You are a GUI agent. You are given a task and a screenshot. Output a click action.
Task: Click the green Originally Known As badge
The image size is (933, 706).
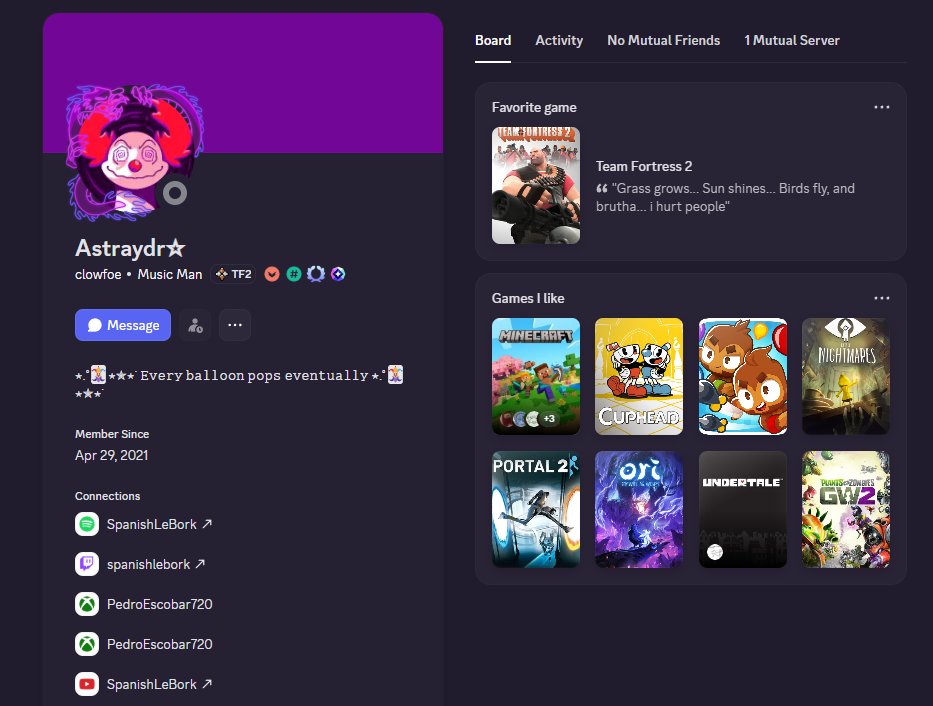[293, 273]
